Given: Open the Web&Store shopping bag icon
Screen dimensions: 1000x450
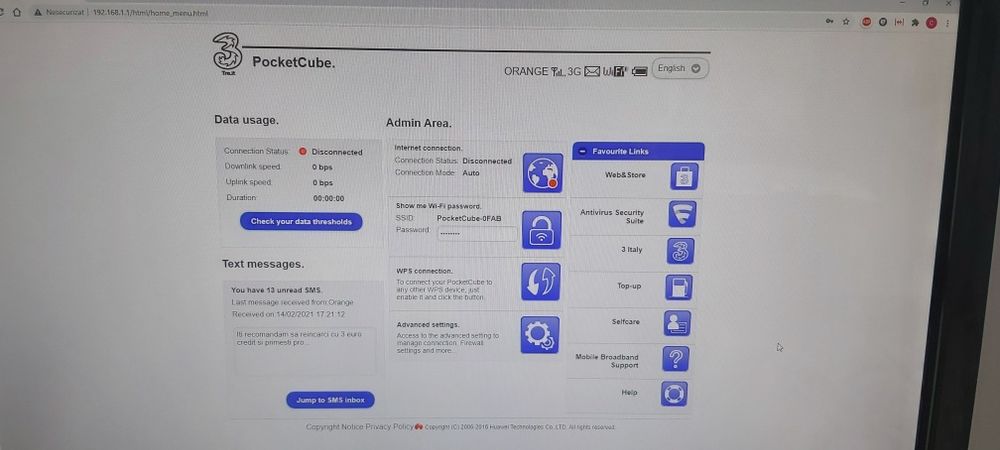Looking at the screenshot, I should pyautogui.click(x=684, y=176).
